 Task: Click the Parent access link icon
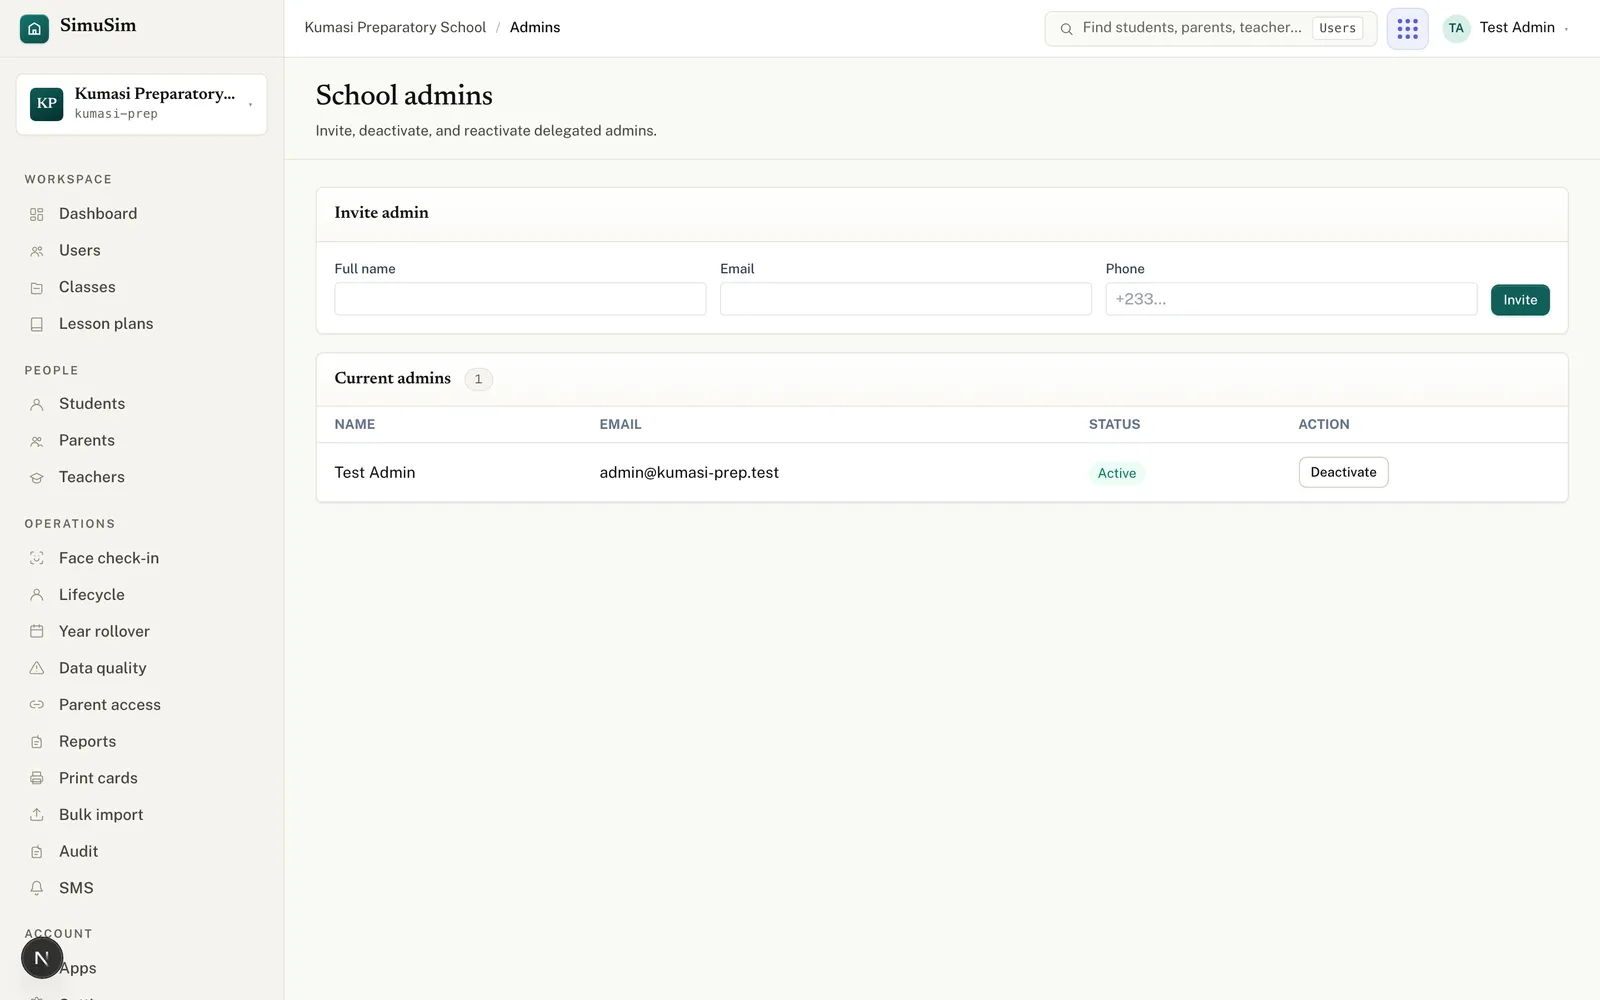point(37,705)
